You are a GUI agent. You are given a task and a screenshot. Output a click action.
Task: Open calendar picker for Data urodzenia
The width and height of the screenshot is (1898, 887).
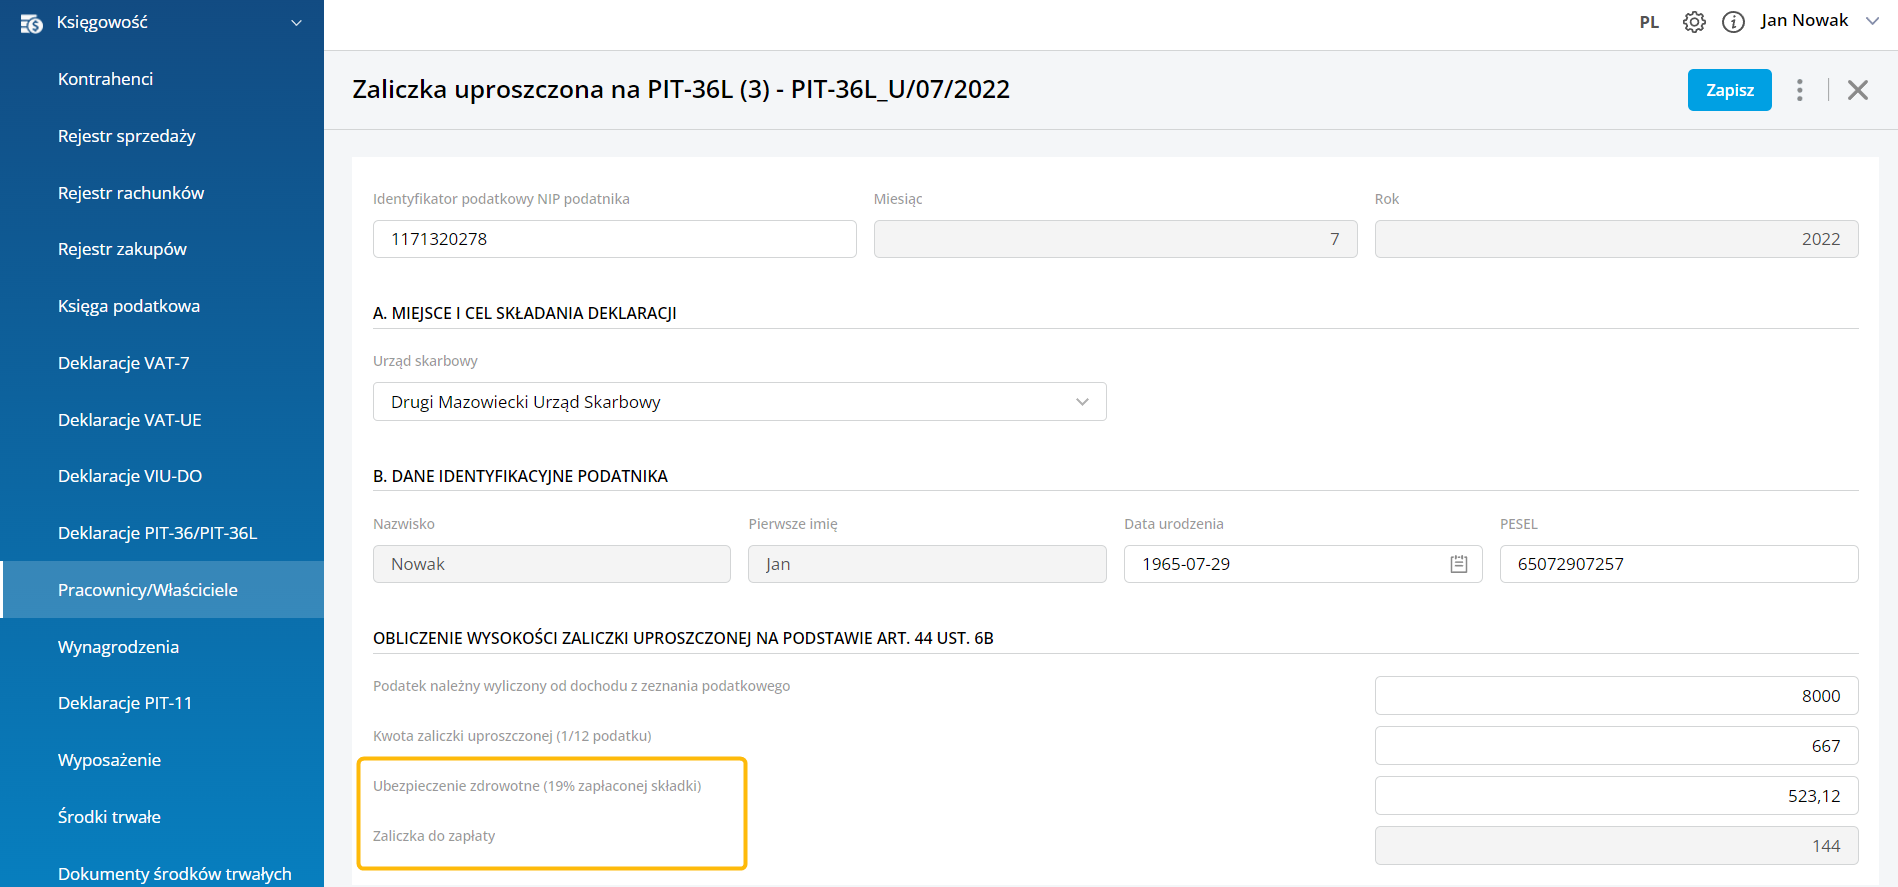[x=1458, y=564]
